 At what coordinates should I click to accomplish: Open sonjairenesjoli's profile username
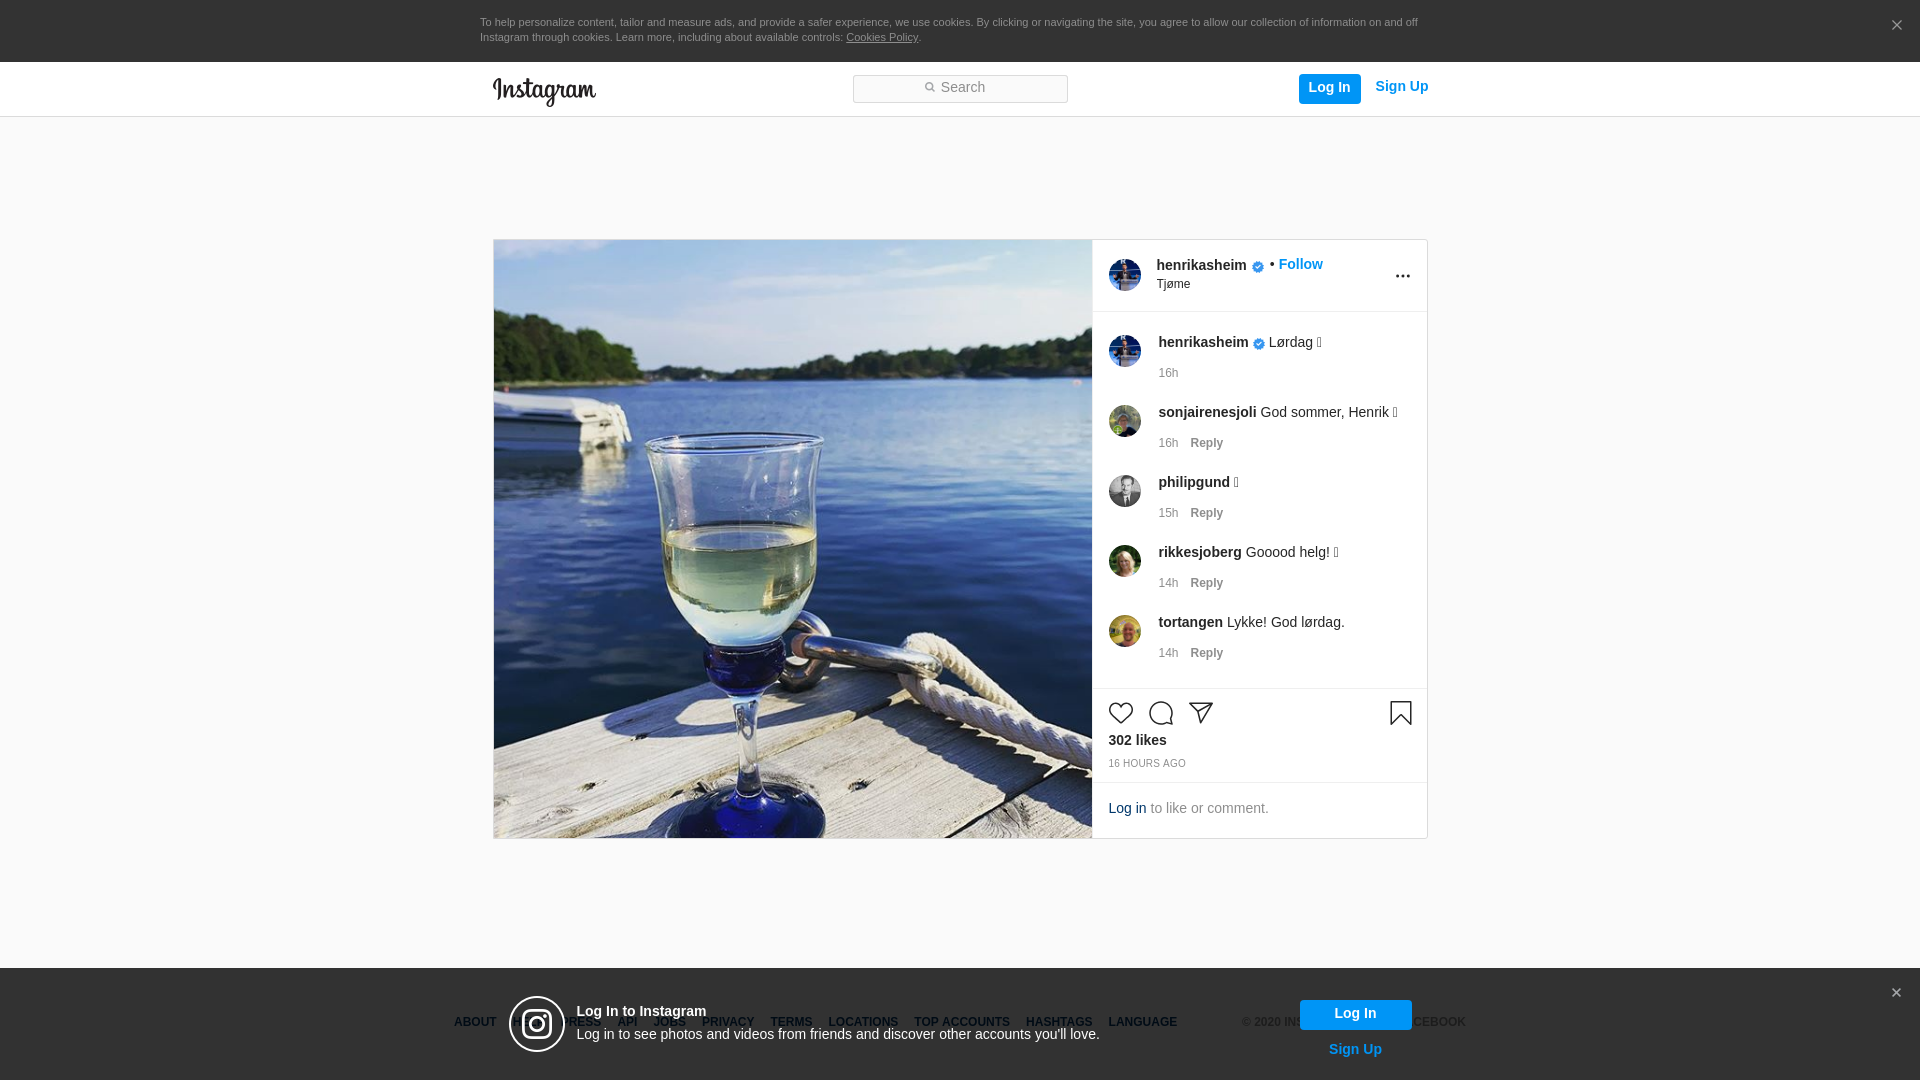coord(1207,413)
